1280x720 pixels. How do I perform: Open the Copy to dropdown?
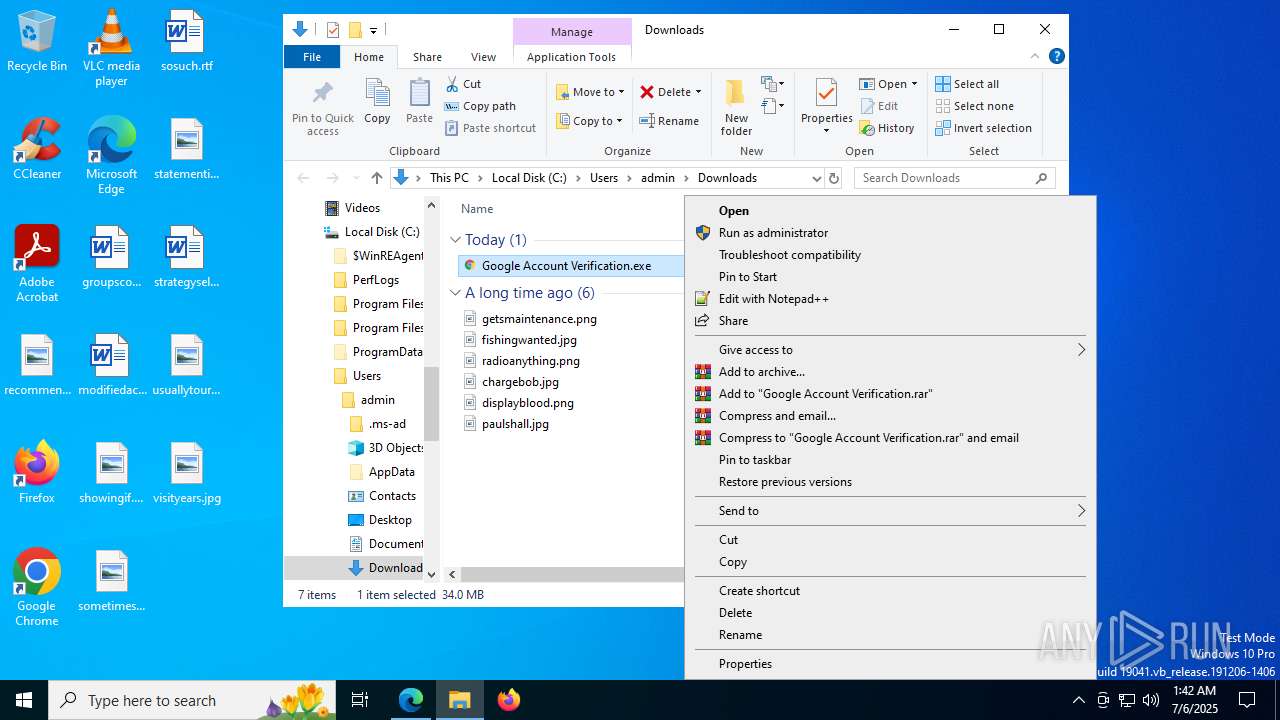[590, 121]
